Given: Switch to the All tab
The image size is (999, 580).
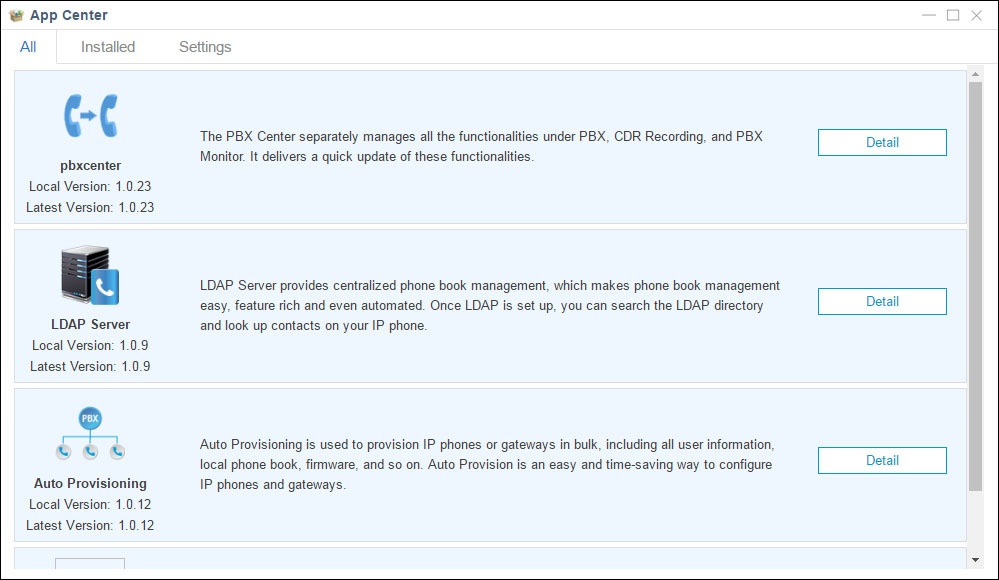Looking at the screenshot, I should (x=28, y=47).
